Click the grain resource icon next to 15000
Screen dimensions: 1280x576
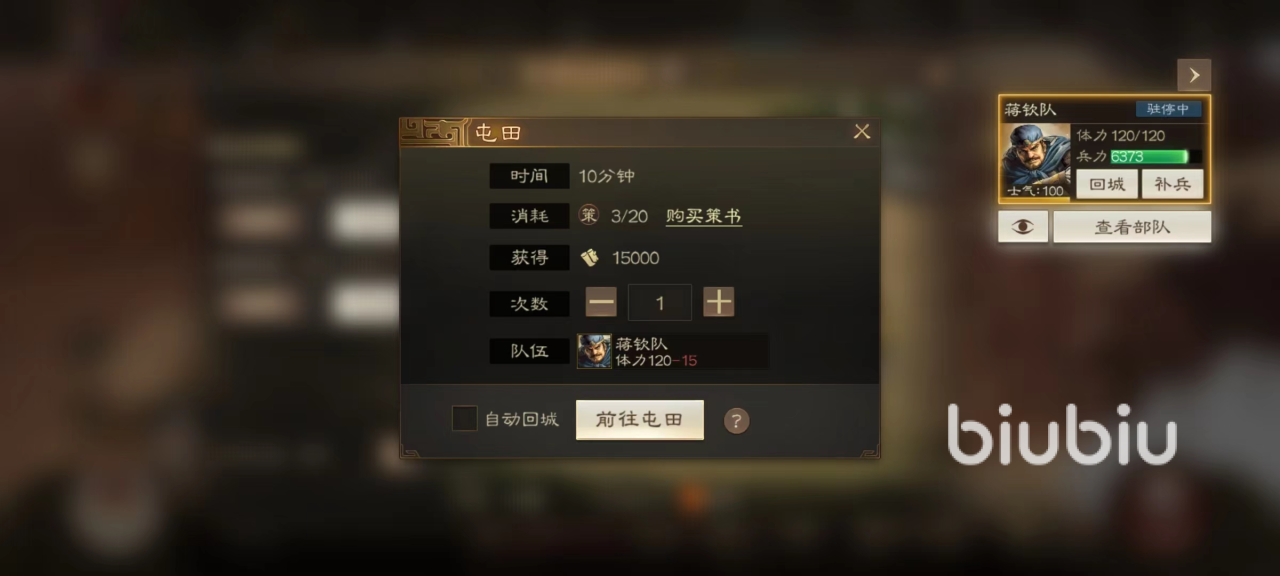[x=590, y=258]
